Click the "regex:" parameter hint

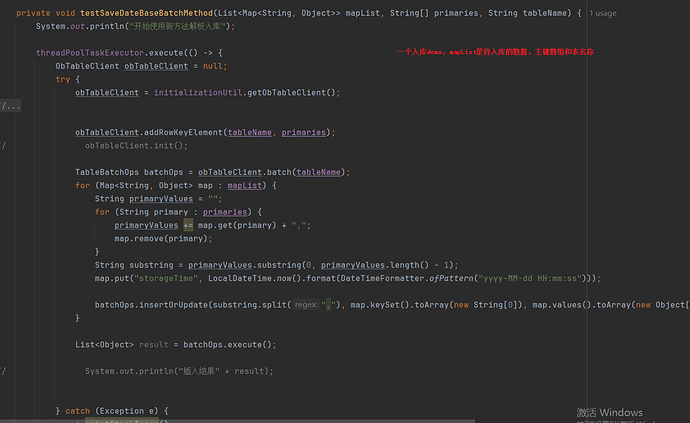coord(306,305)
